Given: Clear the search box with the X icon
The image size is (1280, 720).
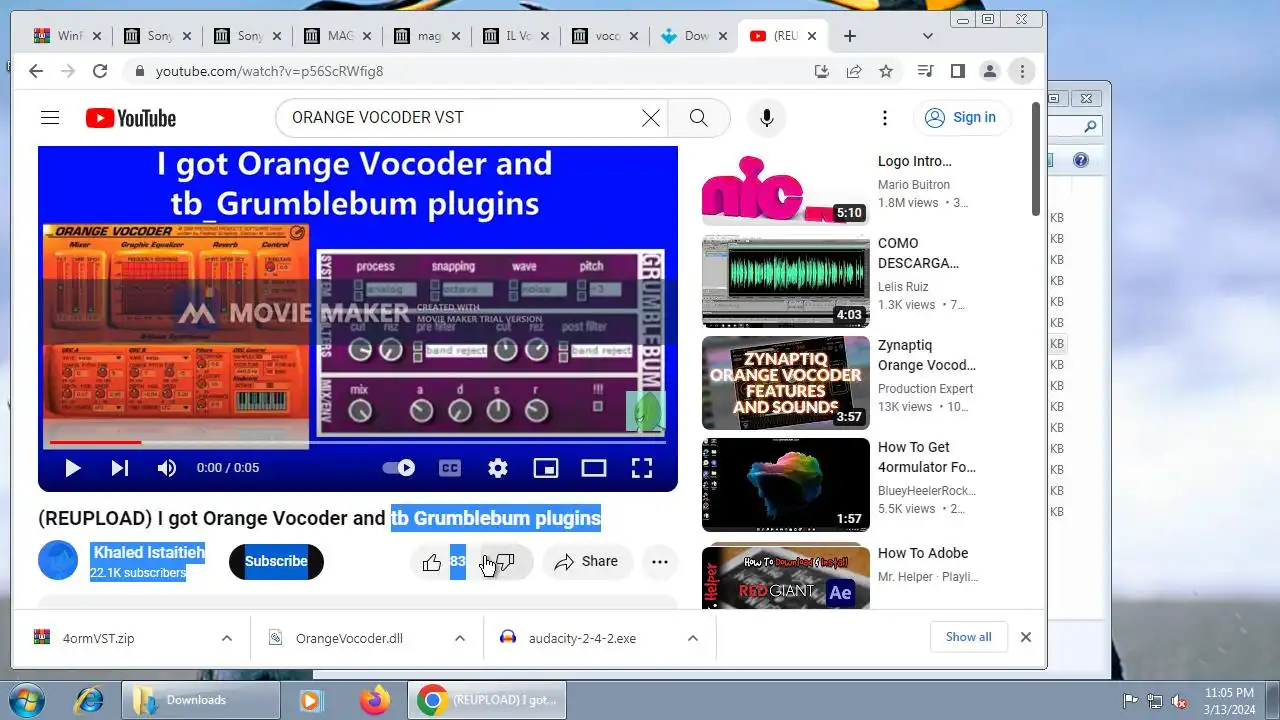Looking at the screenshot, I should pos(651,118).
